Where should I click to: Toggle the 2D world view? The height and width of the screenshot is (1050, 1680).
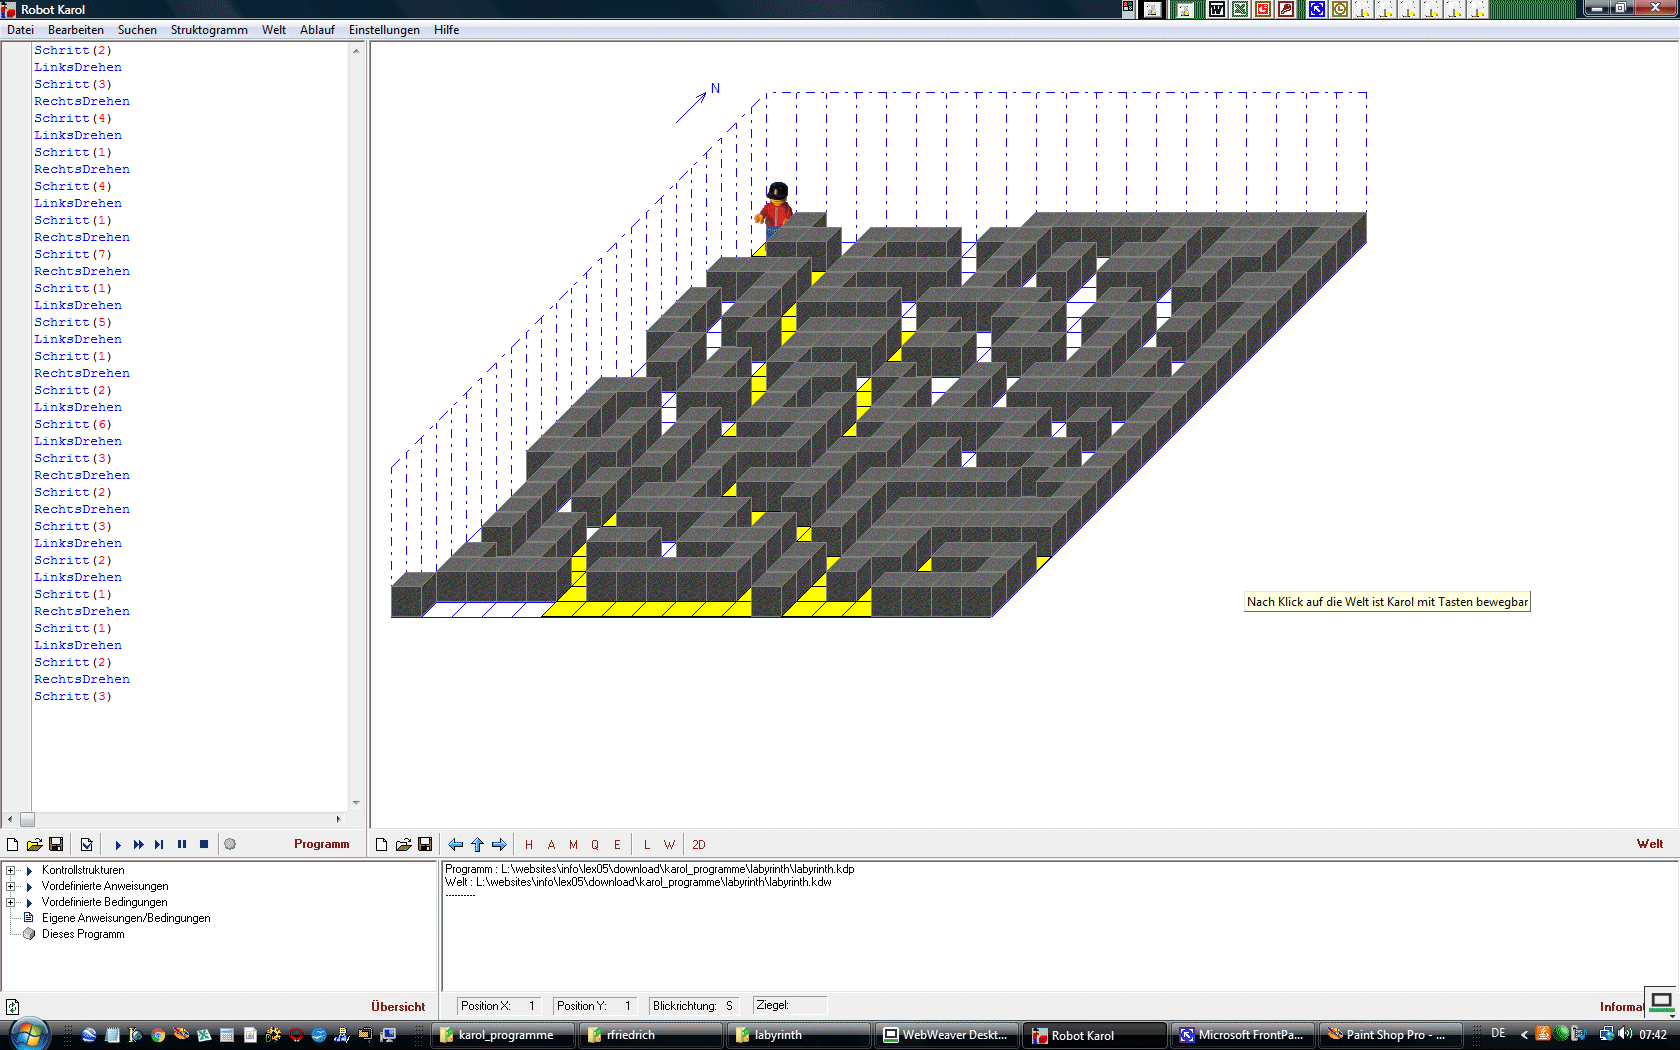pyautogui.click(x=698, y=844)
